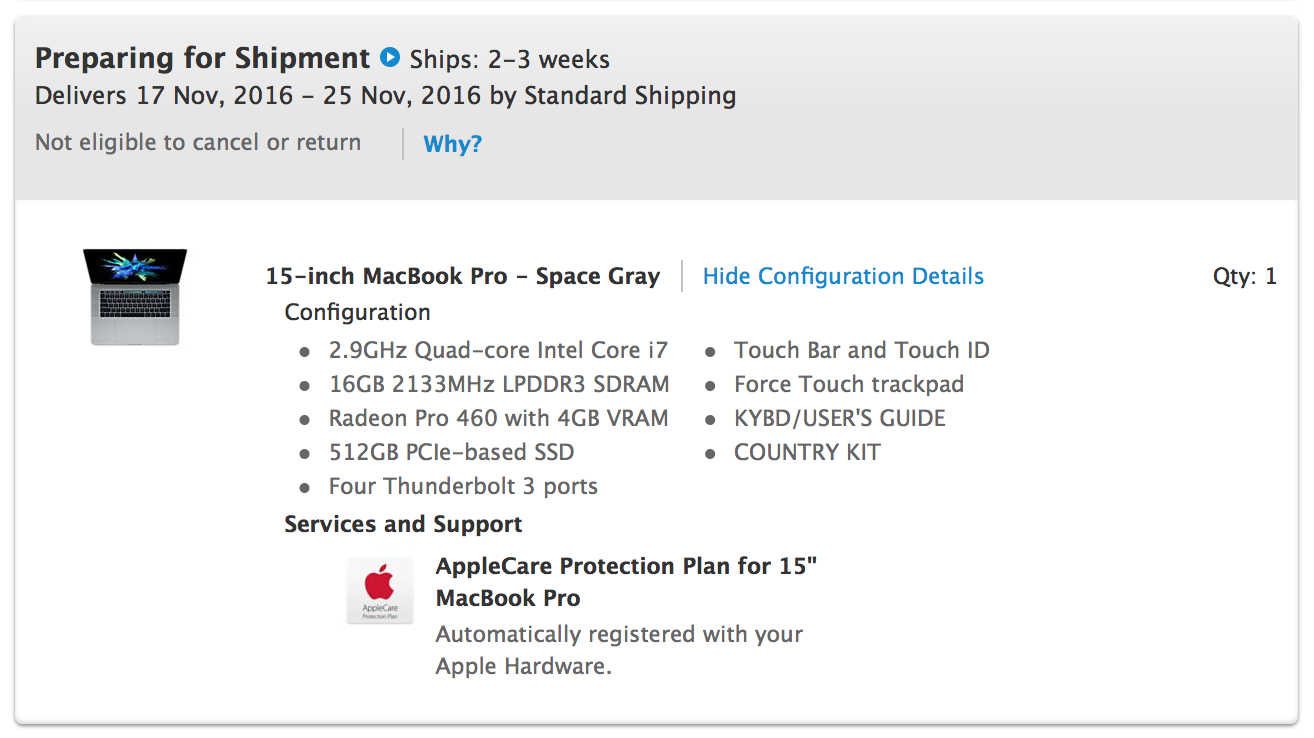Click "Not eligible to cancel or return" text
The width and height of the screenshot is (1314, 738).
(198, 143)
